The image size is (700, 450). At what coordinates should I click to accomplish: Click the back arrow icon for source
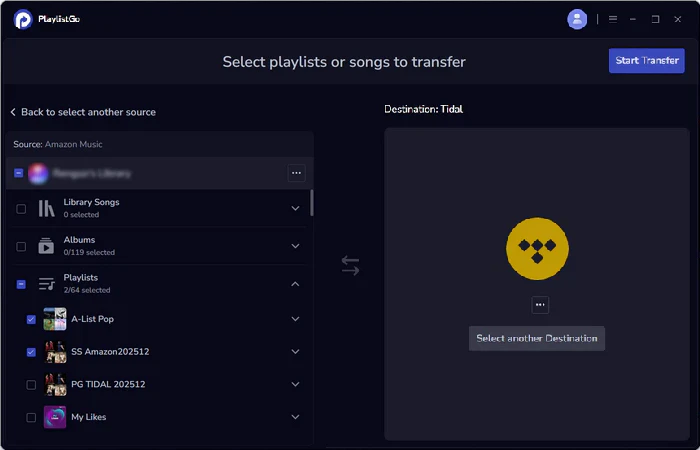(13, 112)
